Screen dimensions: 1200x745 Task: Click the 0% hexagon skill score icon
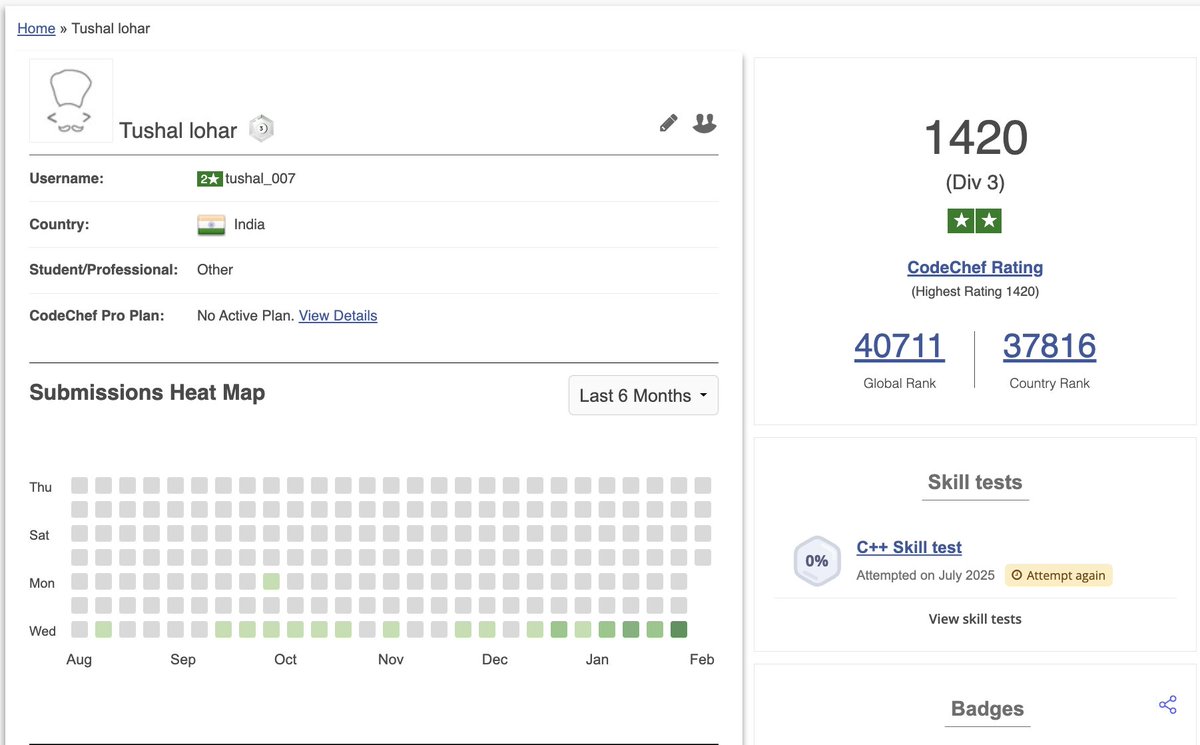point(817,561)
